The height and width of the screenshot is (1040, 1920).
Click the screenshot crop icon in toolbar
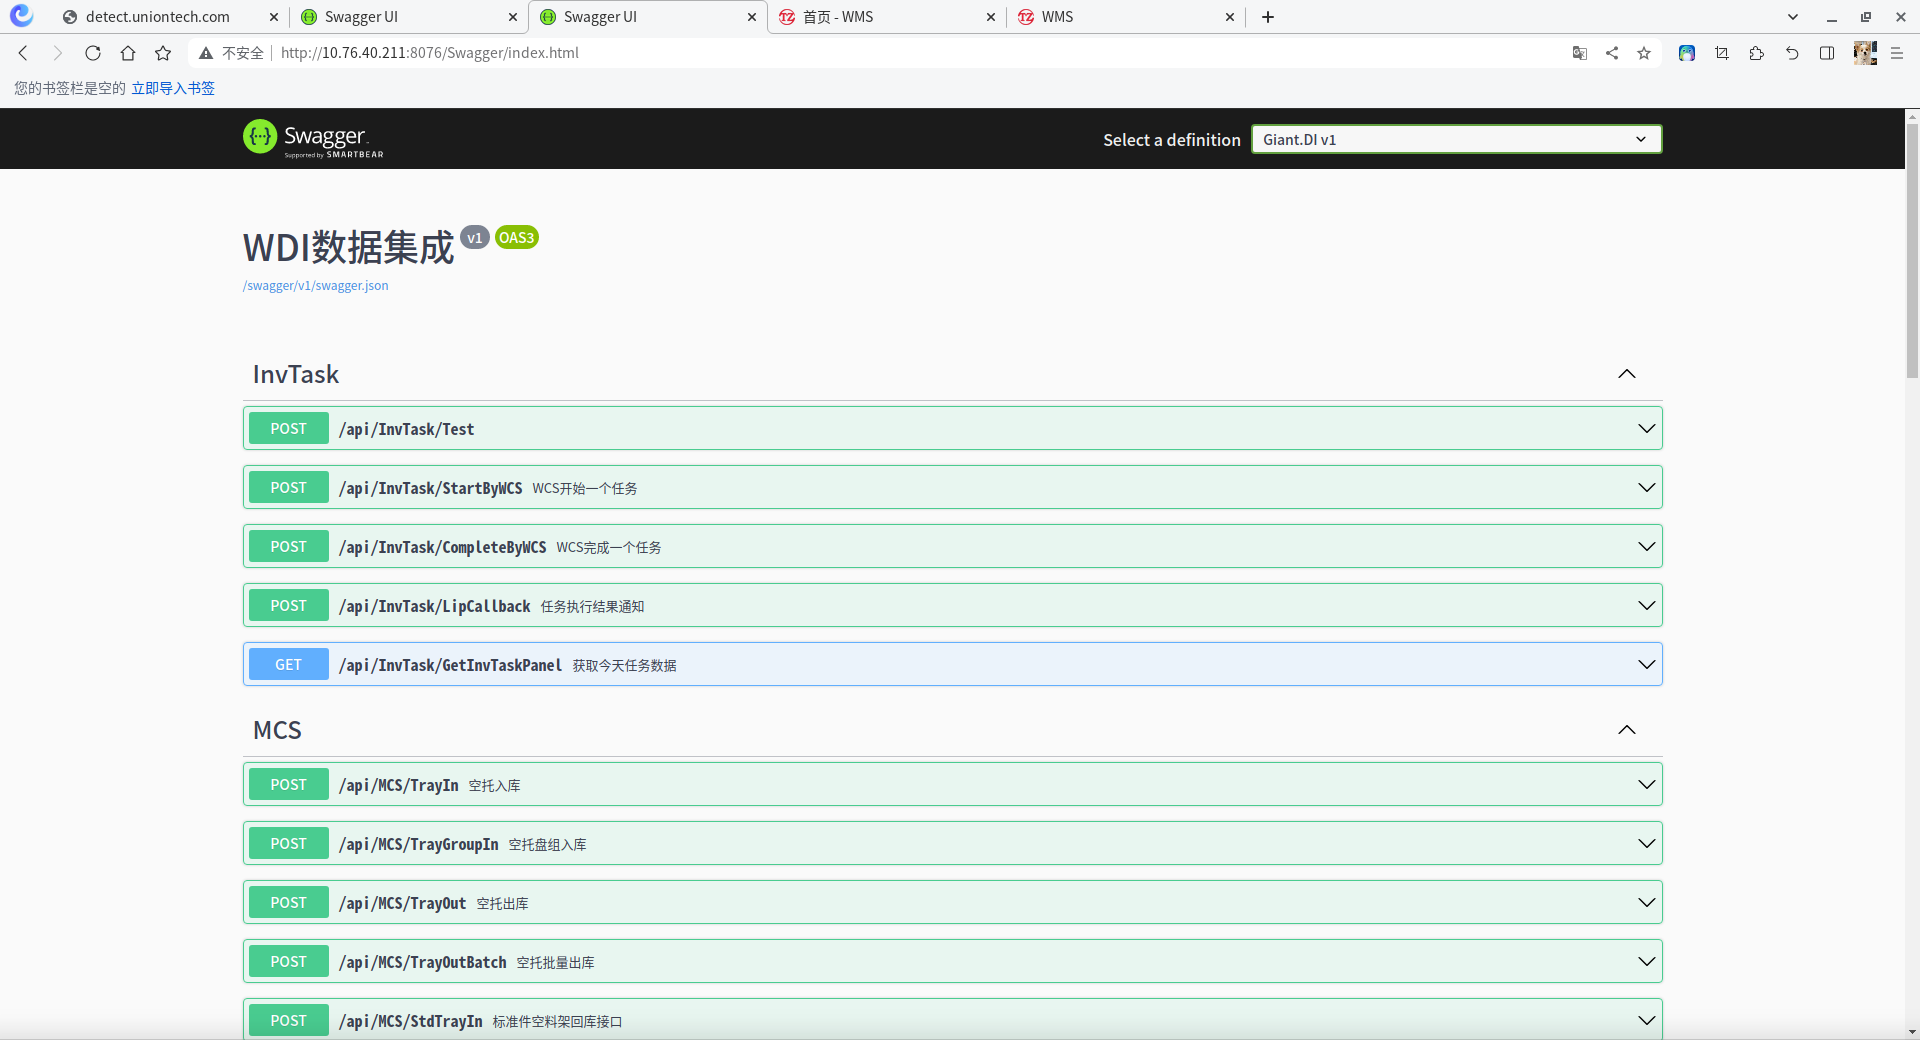1722,53
